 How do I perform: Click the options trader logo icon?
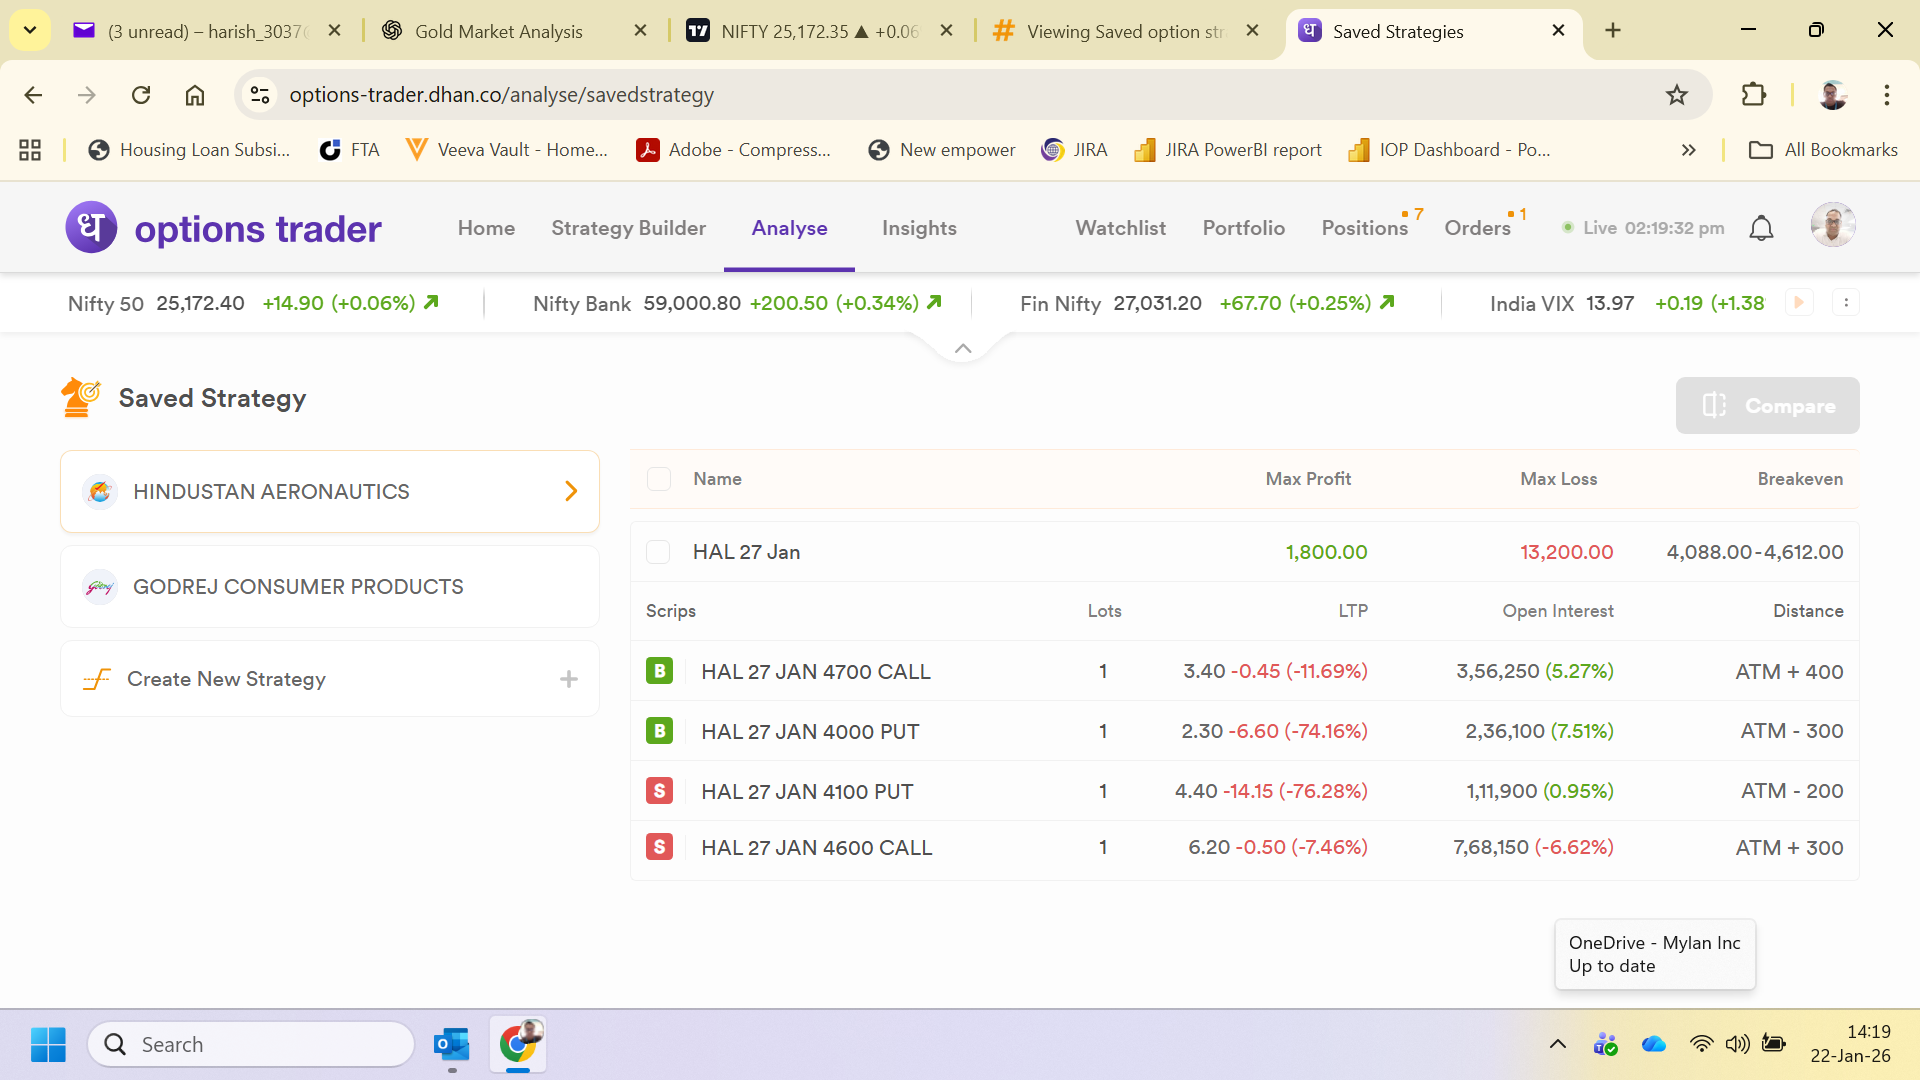pos(91,228)
